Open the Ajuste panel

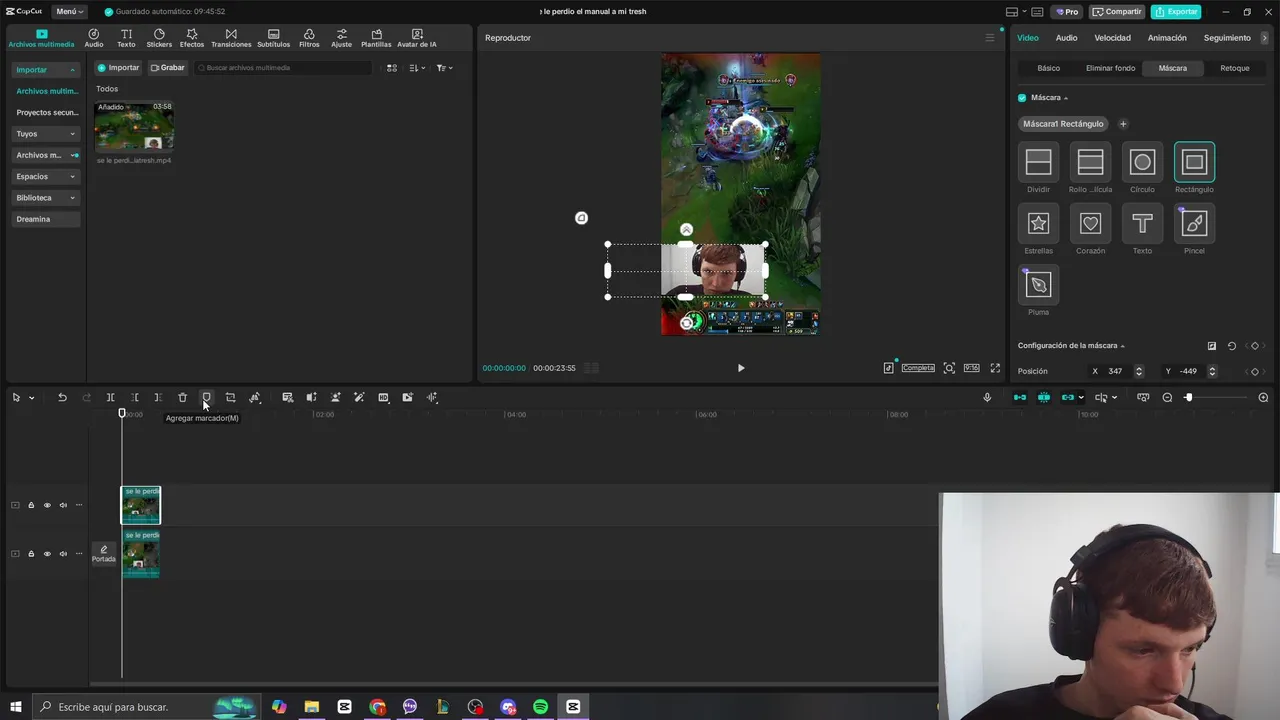342,38
